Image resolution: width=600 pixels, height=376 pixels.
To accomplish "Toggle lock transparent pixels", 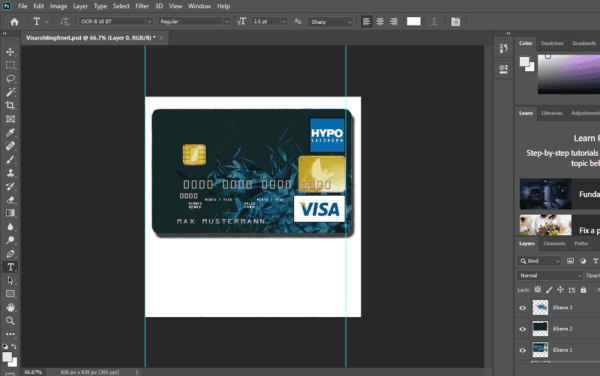I will pos(538,290).
